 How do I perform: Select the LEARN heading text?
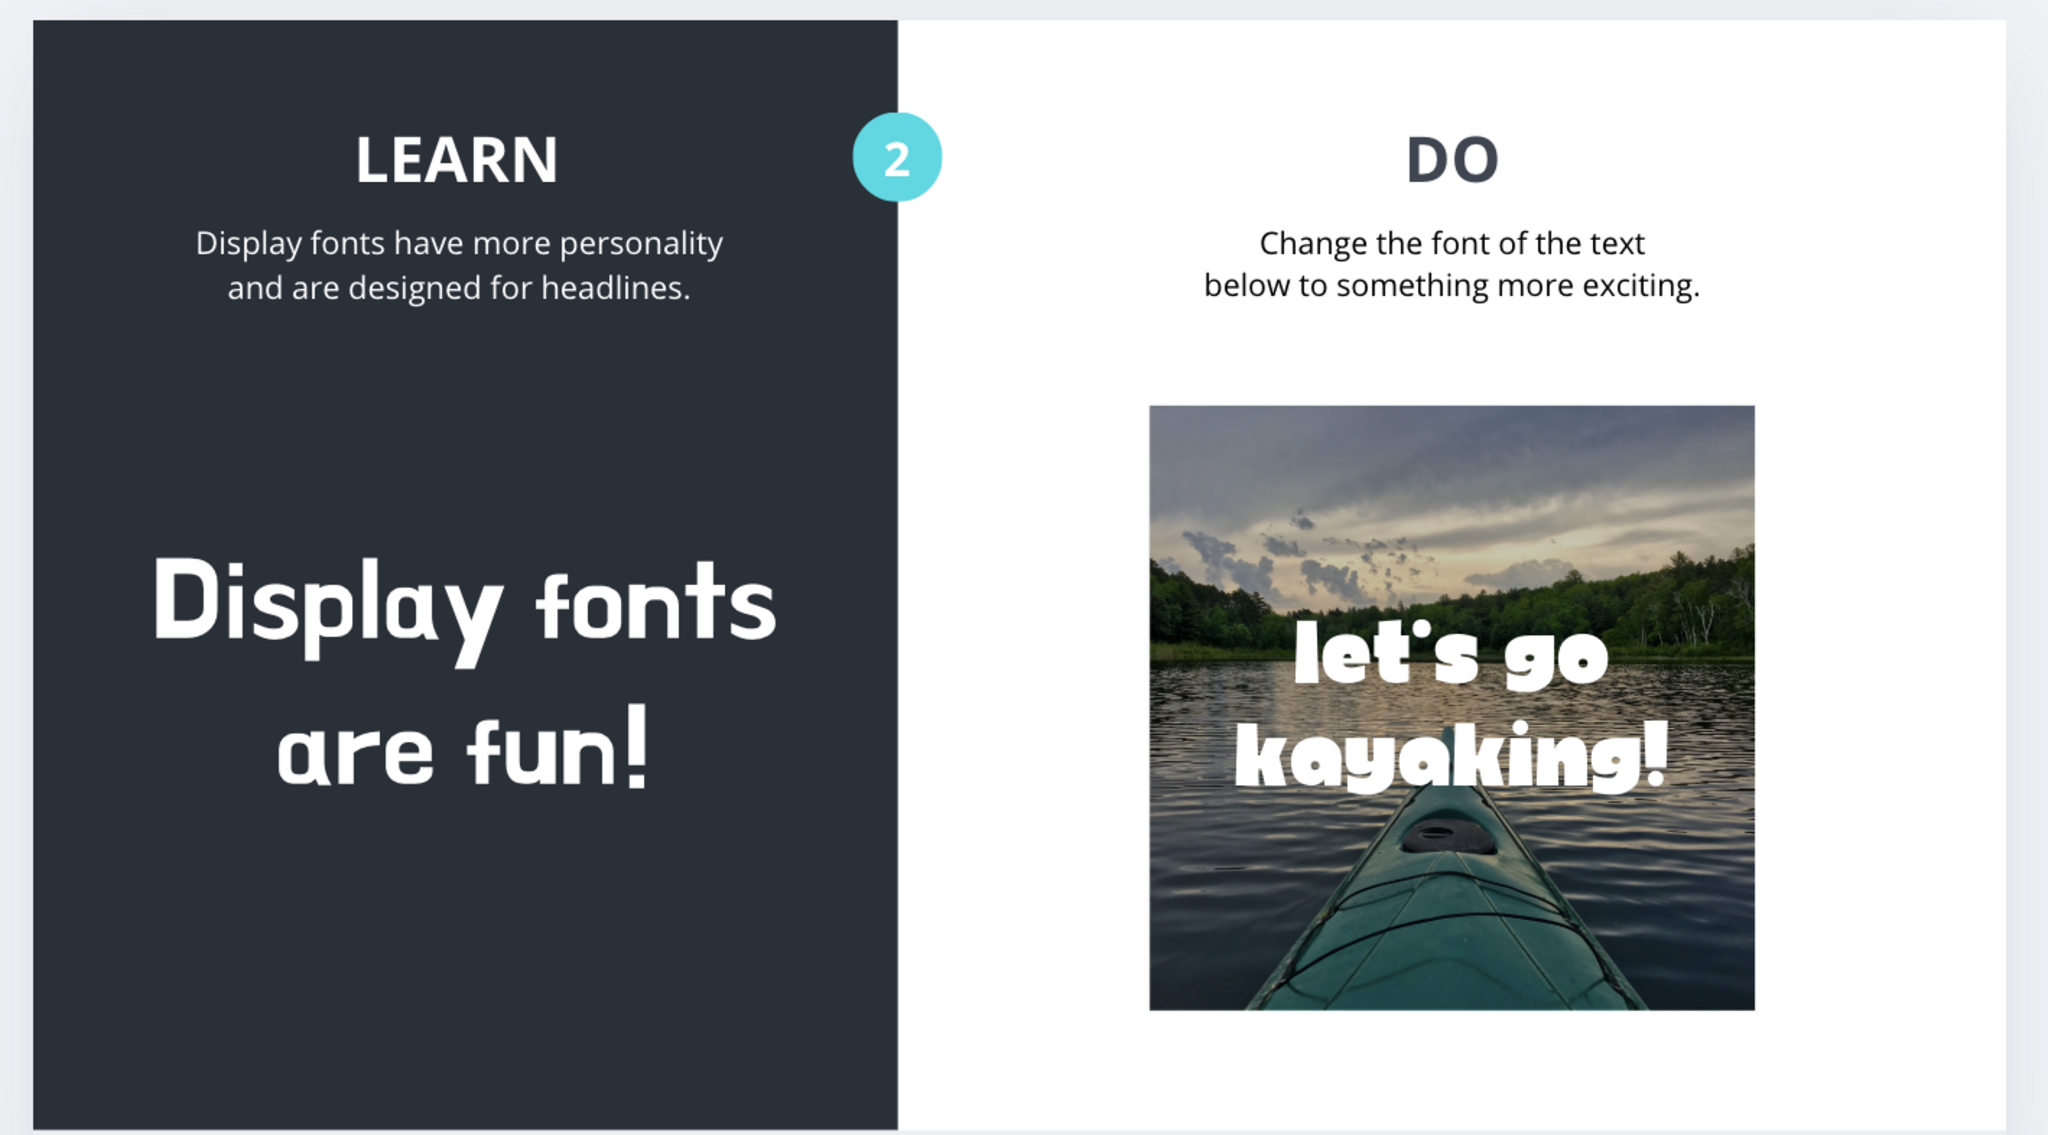pos(457,160)
